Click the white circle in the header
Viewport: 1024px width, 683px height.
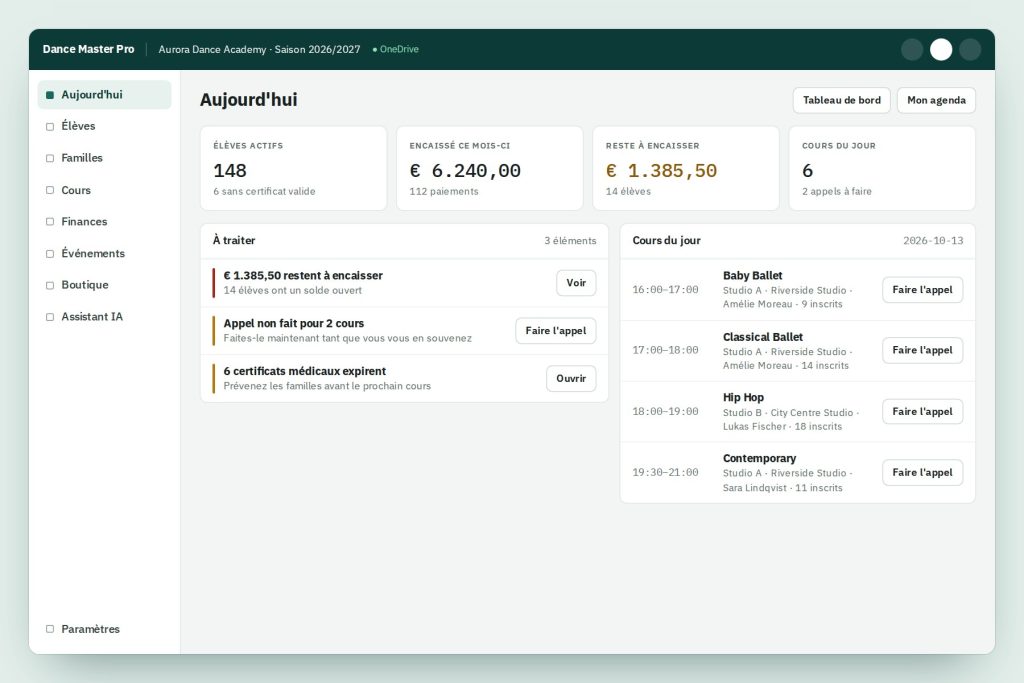pos(941,50)
